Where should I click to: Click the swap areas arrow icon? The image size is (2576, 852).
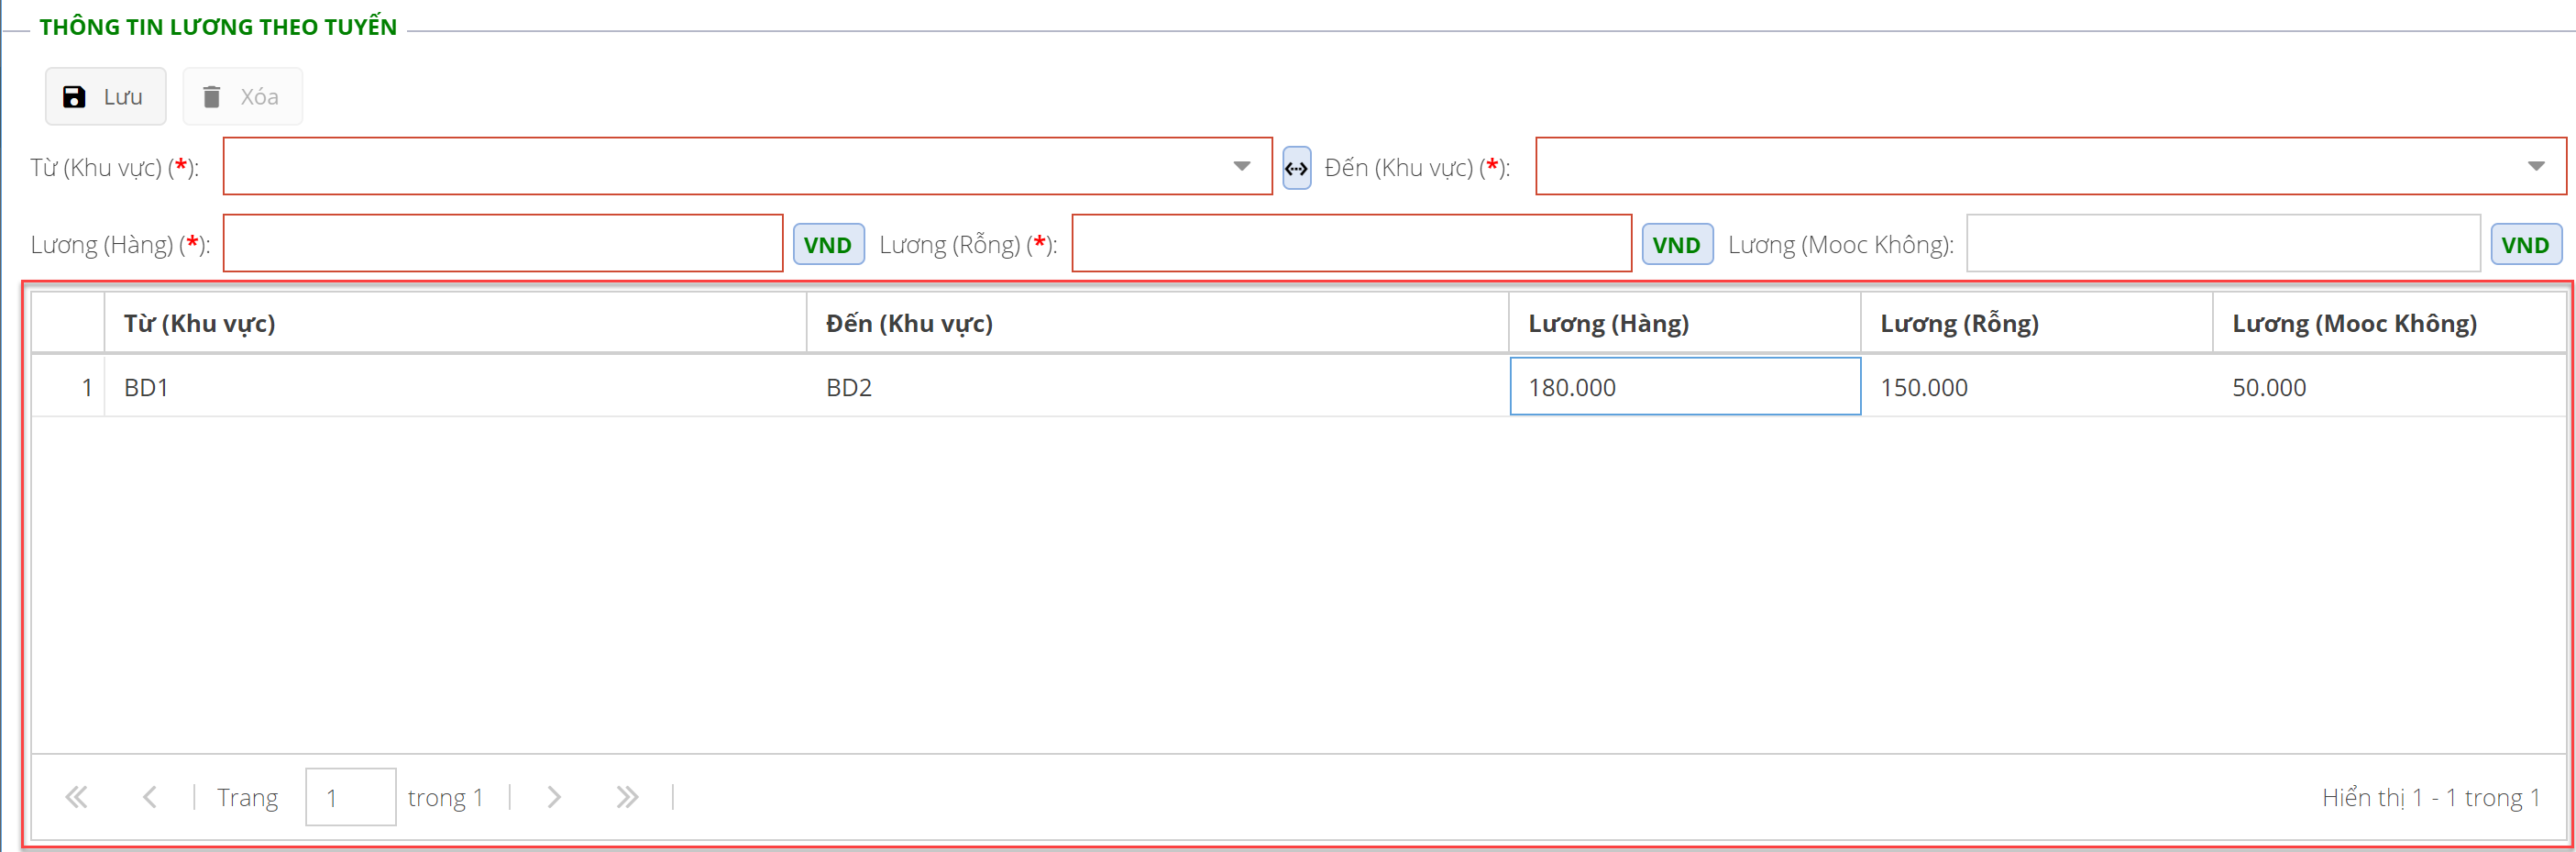[x=1296, y=168]
